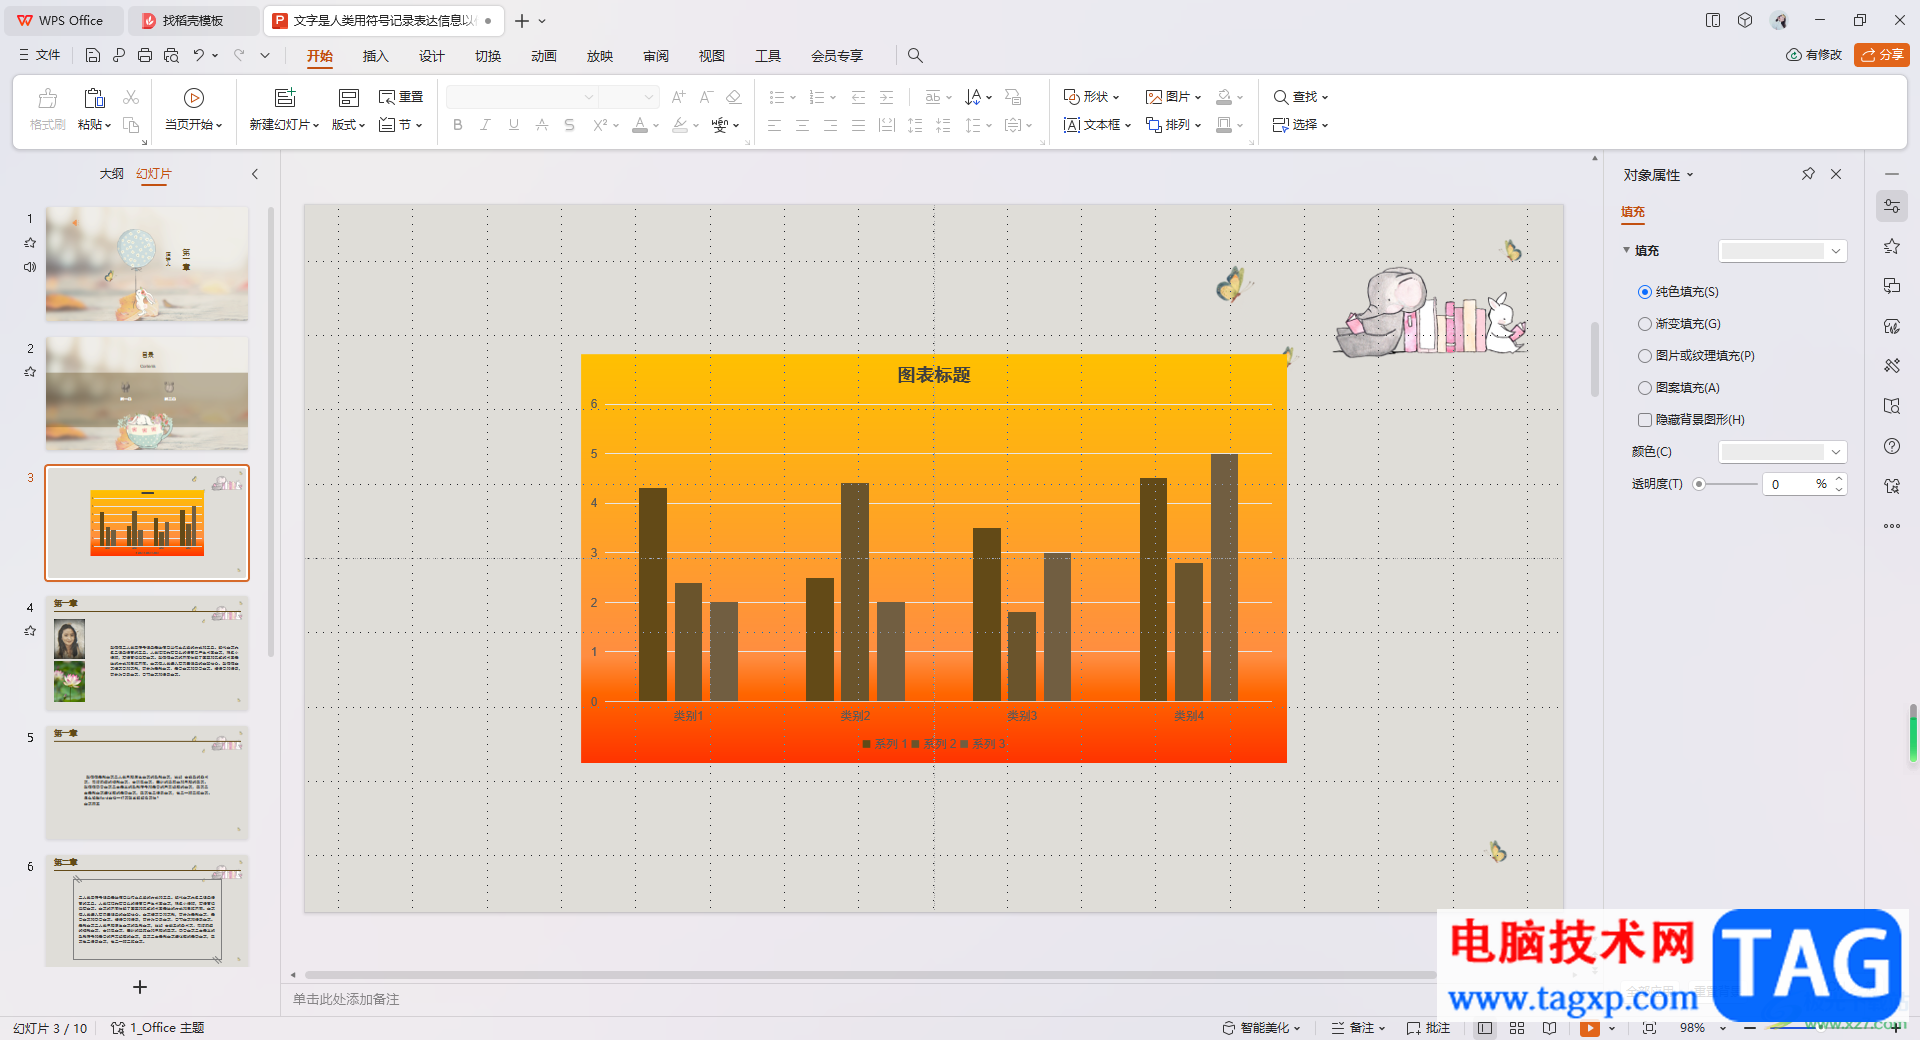Pin the Object Properties panel
The width and height of the screenshot is (1920, 1040).
[x=1808, y=174]
